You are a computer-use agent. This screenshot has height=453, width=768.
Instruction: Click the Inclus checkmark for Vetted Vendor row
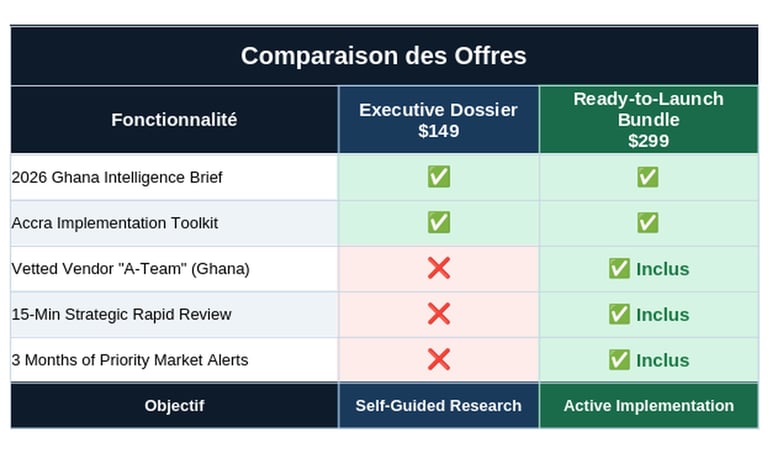[x=619, y=268]
